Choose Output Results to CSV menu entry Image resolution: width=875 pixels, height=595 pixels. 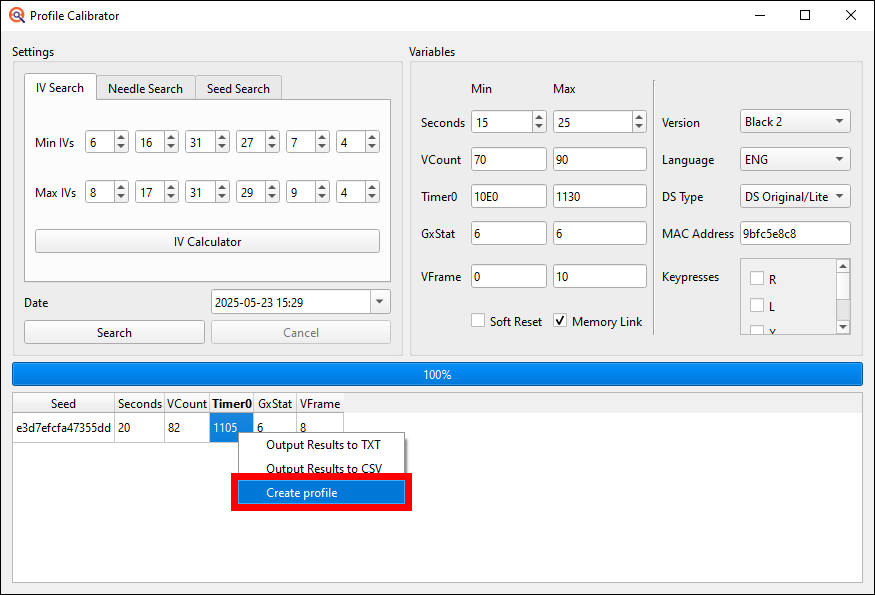coord(320,468)
